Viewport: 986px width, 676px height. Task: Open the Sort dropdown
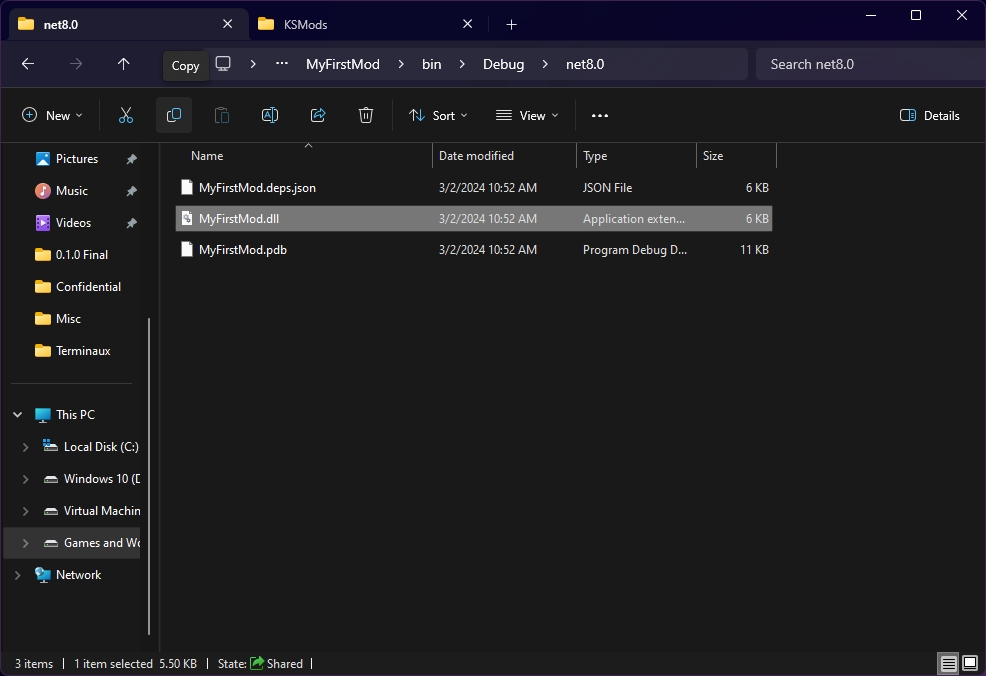438,116
